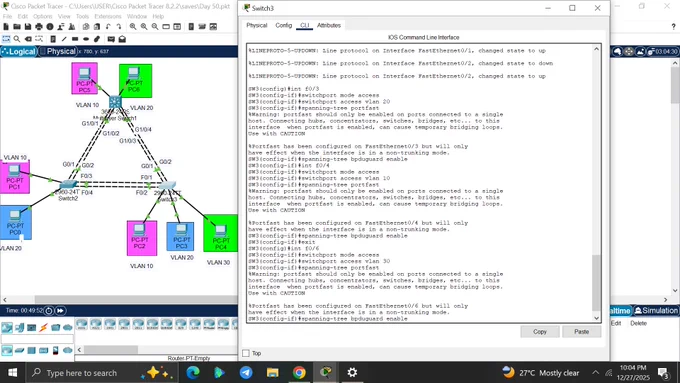Switch to Physical workspace view
Screen dimensions: 680x383
tap(58, 52)
